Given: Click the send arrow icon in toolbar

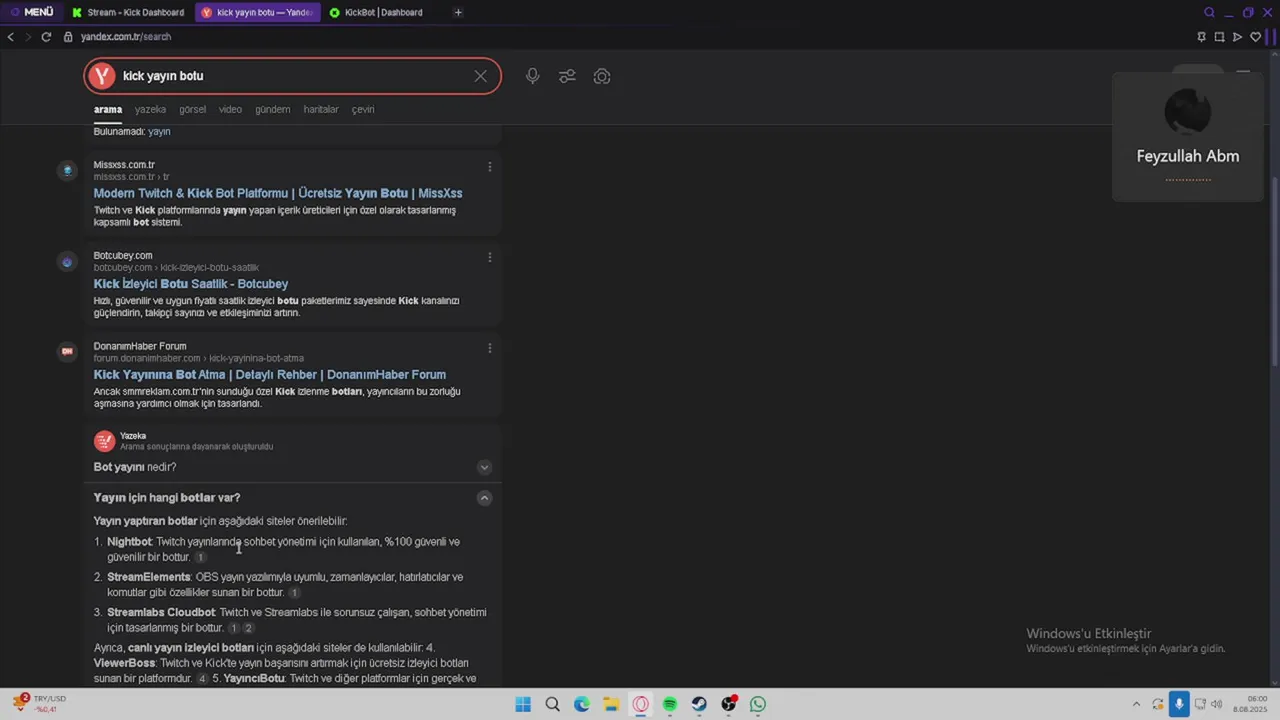Looking at the screenshot, I should 1237,37.
